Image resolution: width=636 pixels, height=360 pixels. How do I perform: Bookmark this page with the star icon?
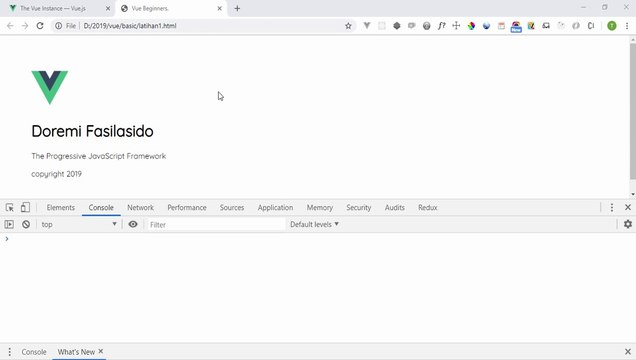(348, 26)
